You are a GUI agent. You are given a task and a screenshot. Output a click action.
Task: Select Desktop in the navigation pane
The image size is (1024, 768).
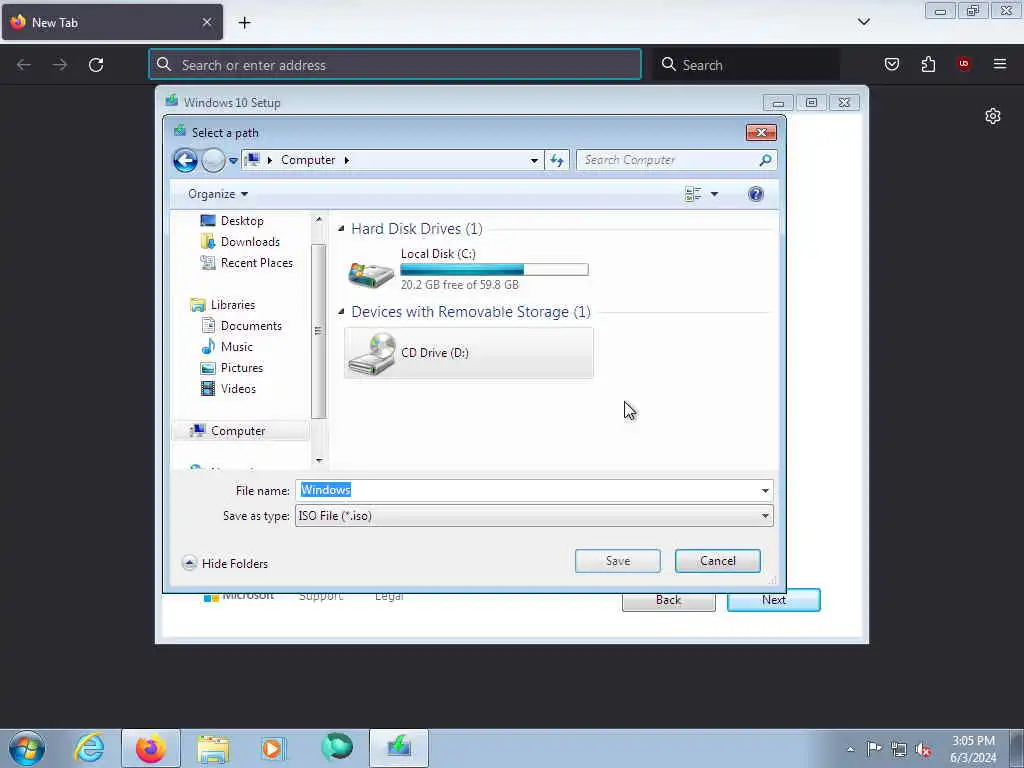point(232,221)
